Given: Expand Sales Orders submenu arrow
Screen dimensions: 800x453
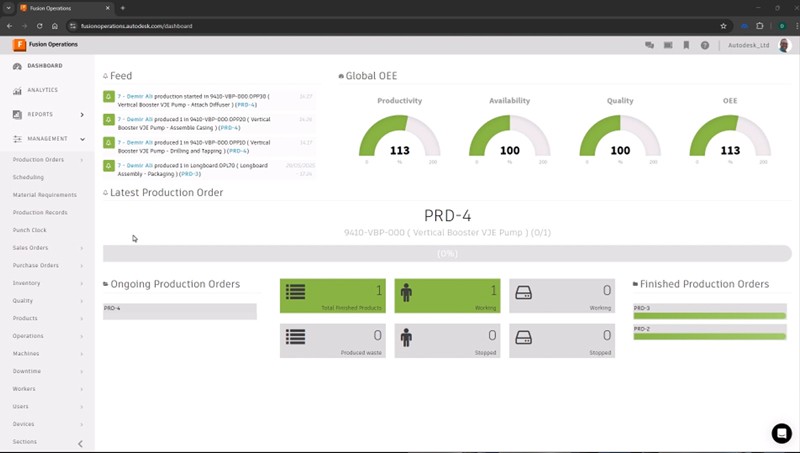Looking at the screenshot, I should 82,248.
